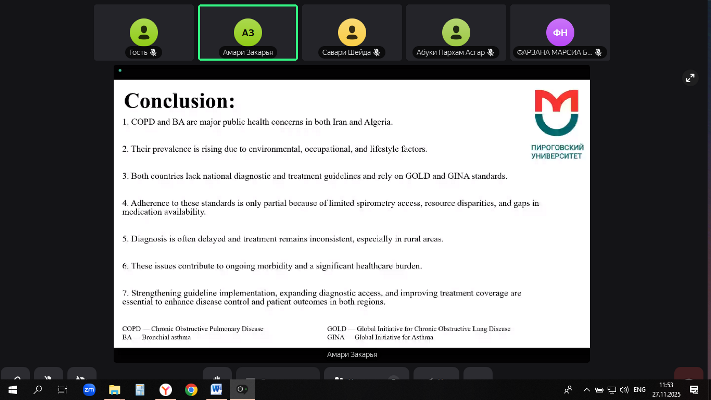Select the Севери Шейда participant tile
The height and width of the screenshot is (400, 711).
351,33
